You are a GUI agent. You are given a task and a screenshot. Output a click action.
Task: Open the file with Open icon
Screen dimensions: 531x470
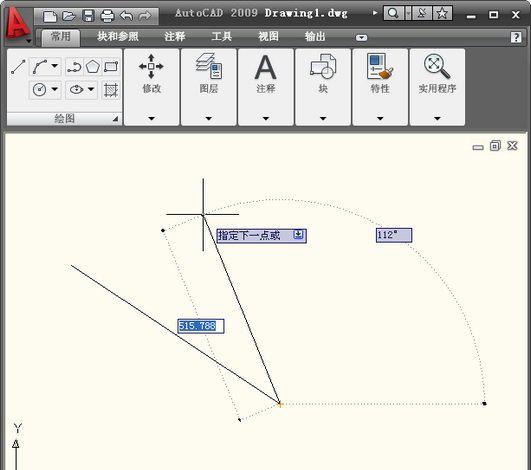pos(69,16)
